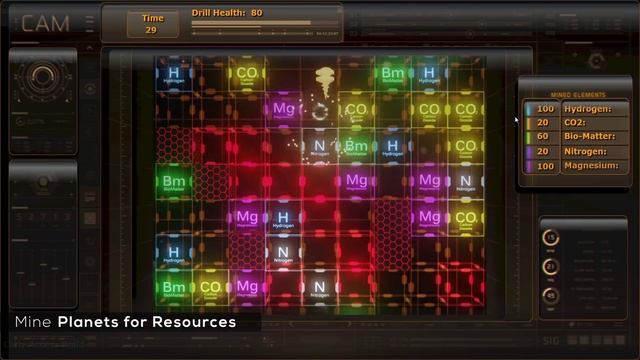
Task: Mine the Bm tile in the top row
Action: coord(392,74)
